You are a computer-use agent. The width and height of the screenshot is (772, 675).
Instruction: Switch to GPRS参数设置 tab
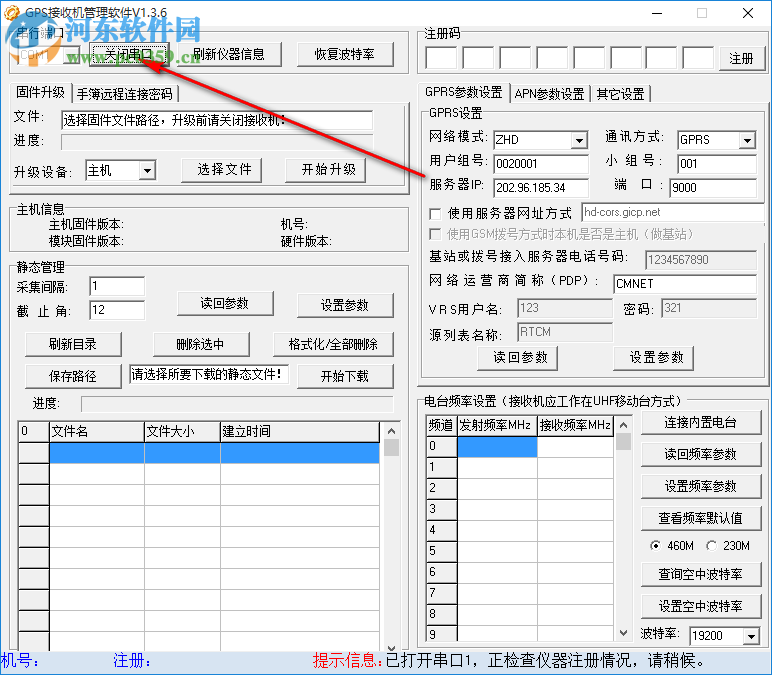pyautogui.click(x=464, y=92)
